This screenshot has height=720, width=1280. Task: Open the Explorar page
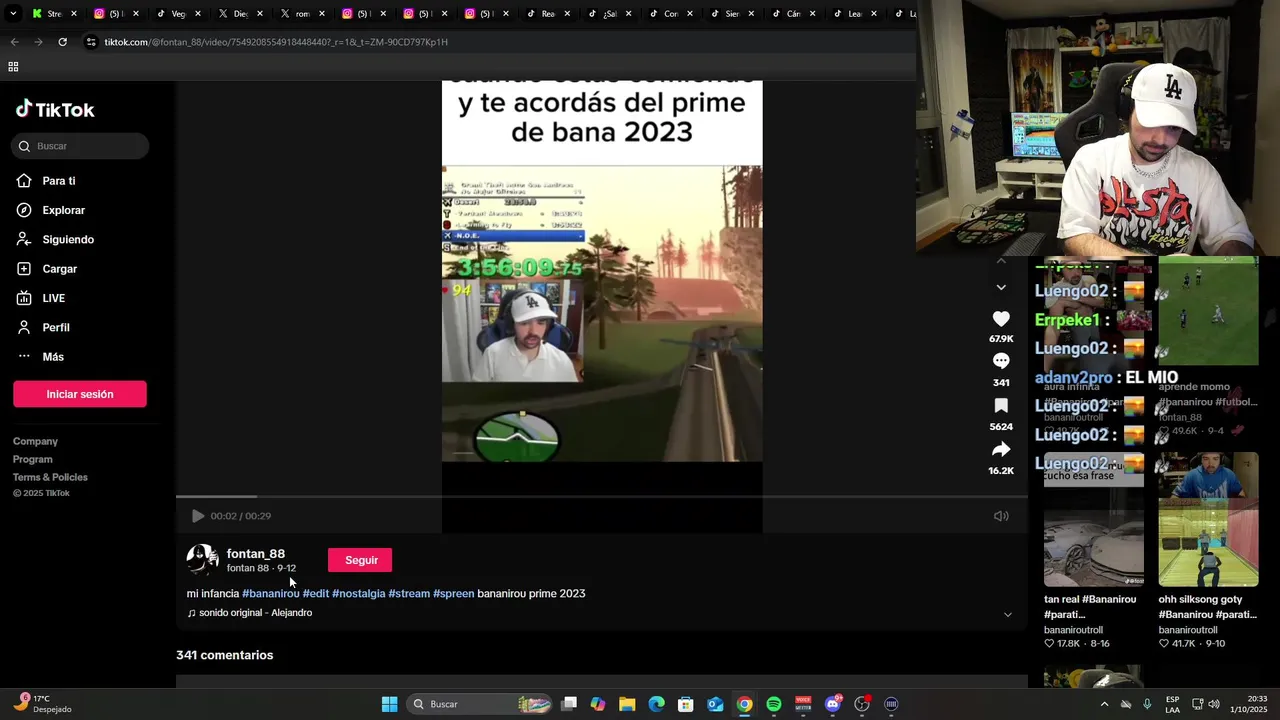[51, 210]
